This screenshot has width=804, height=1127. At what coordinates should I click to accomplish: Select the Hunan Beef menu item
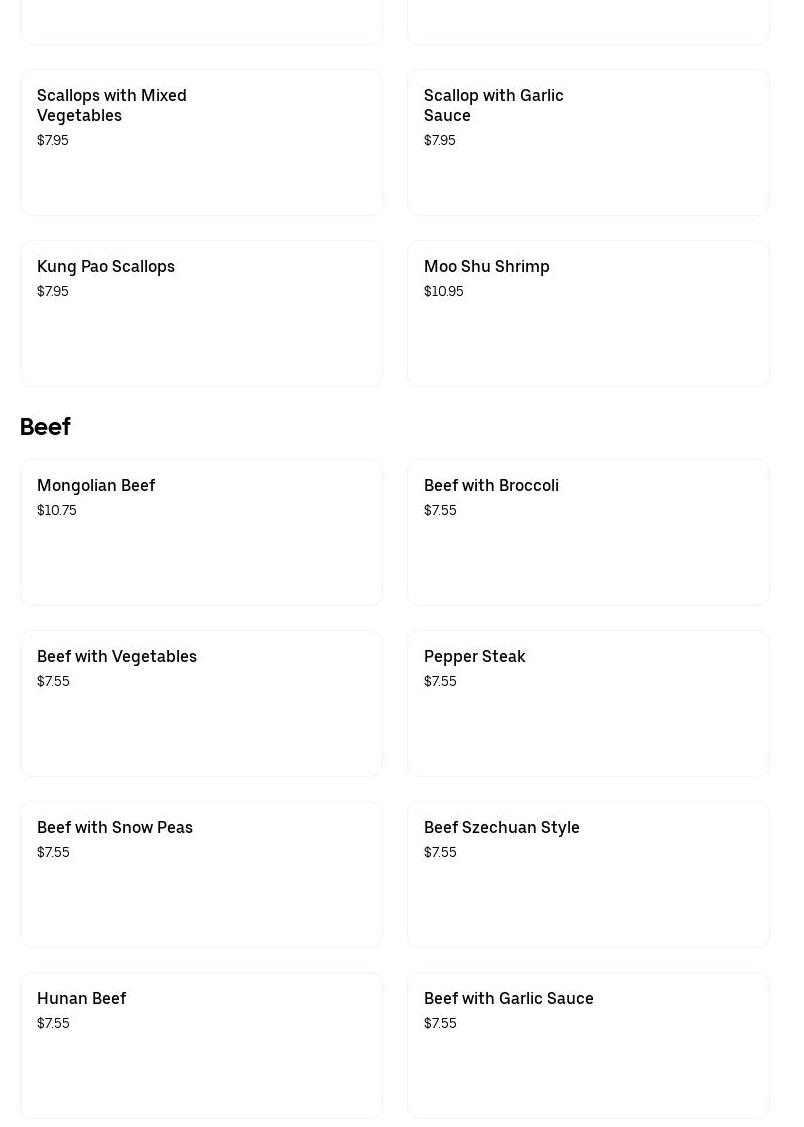coord(201,1046)
